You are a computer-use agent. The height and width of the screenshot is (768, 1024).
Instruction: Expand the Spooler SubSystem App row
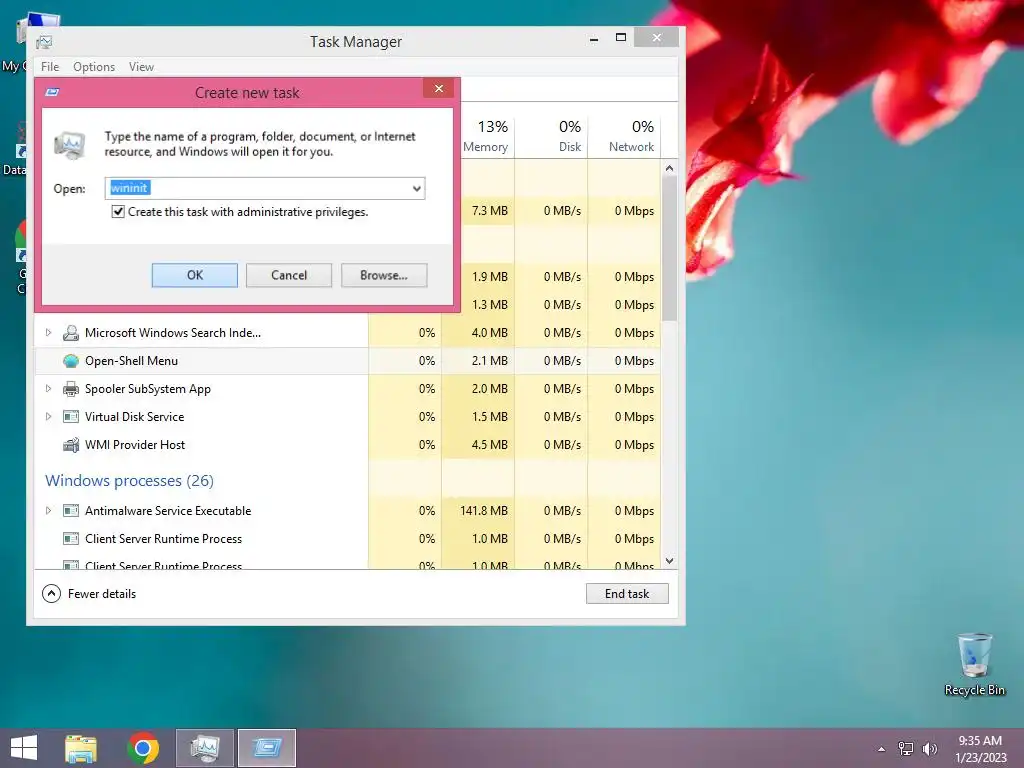[48, 389]
